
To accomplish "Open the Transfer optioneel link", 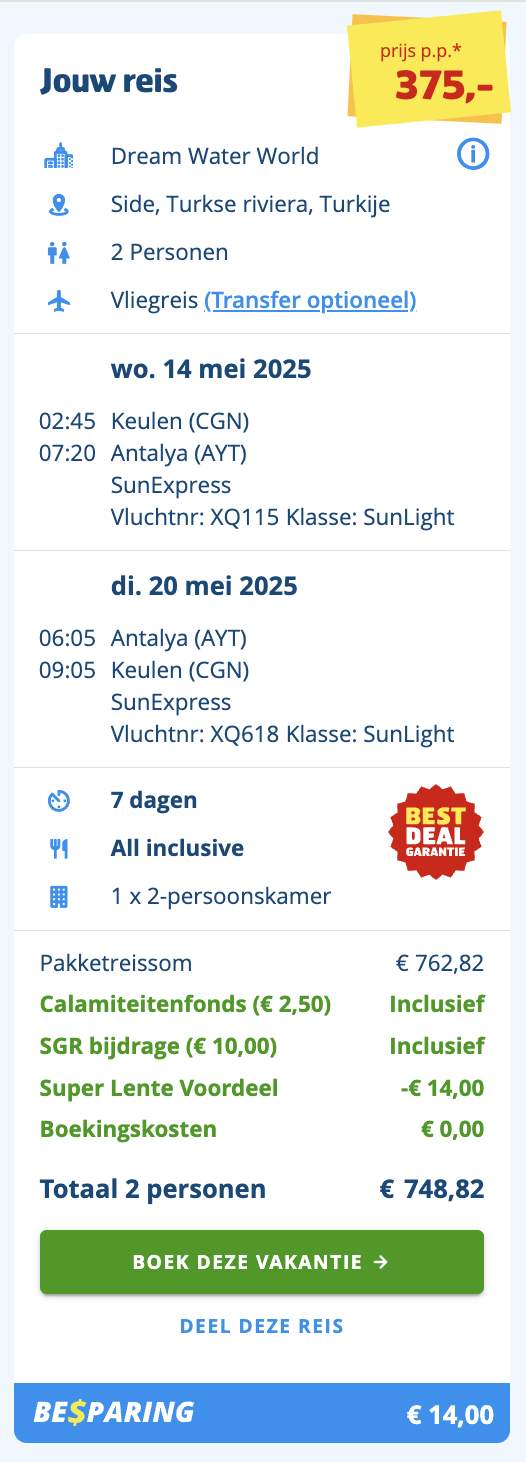I will [x=310, y=300].
